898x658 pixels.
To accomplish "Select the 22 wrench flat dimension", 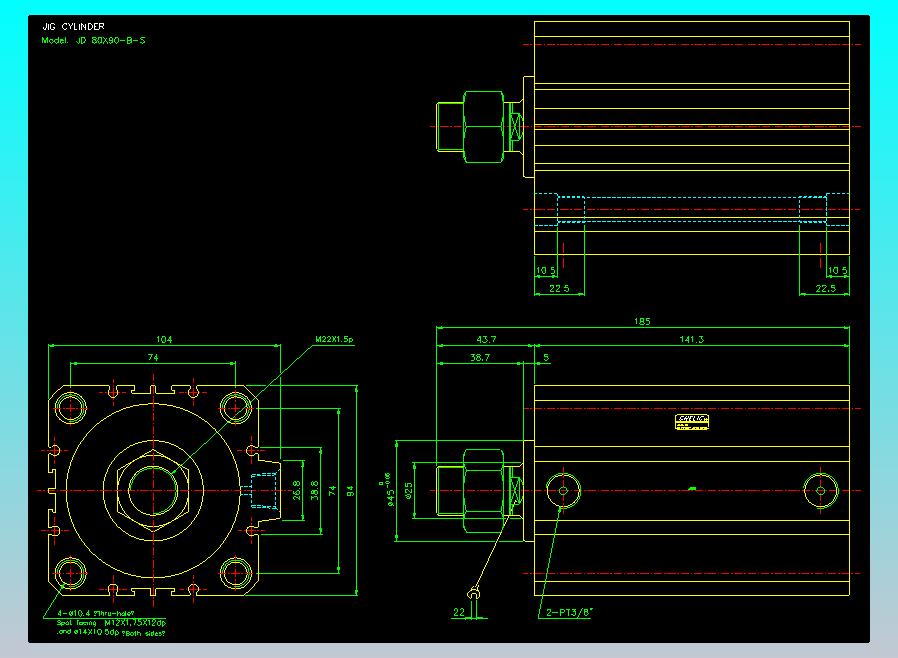I will click(459, 612).
